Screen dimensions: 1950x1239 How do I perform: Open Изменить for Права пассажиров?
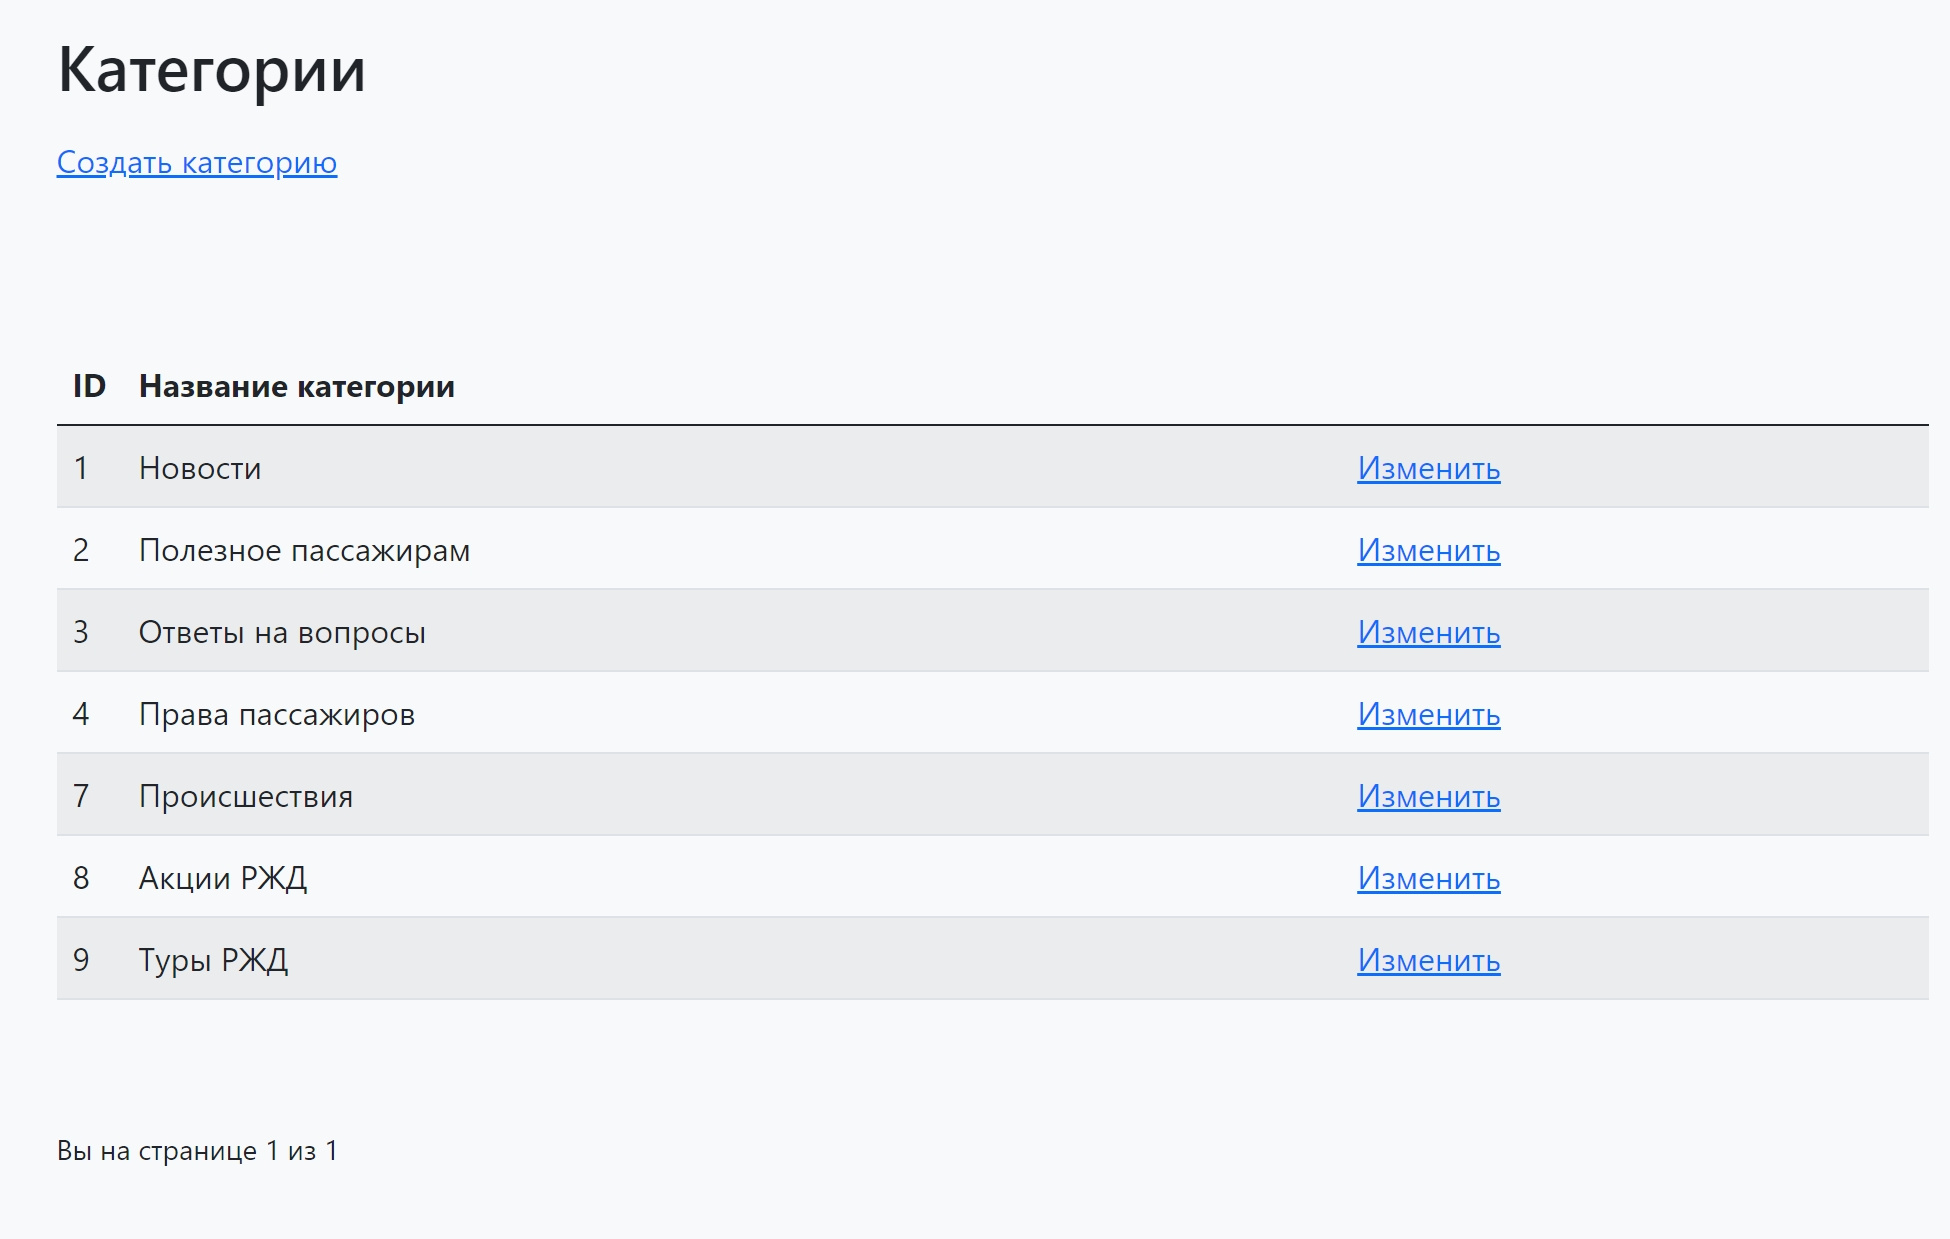point(1428,714)
